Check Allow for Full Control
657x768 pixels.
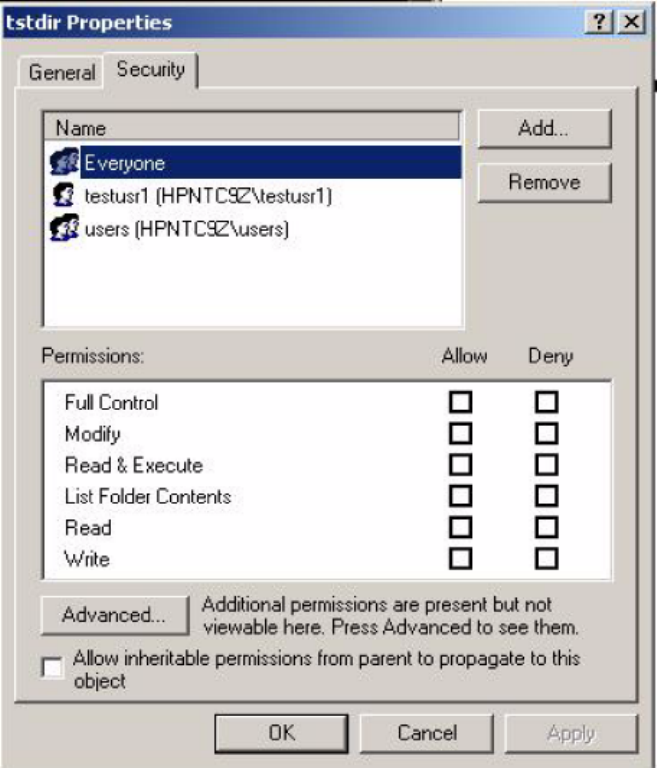point(460,403)
